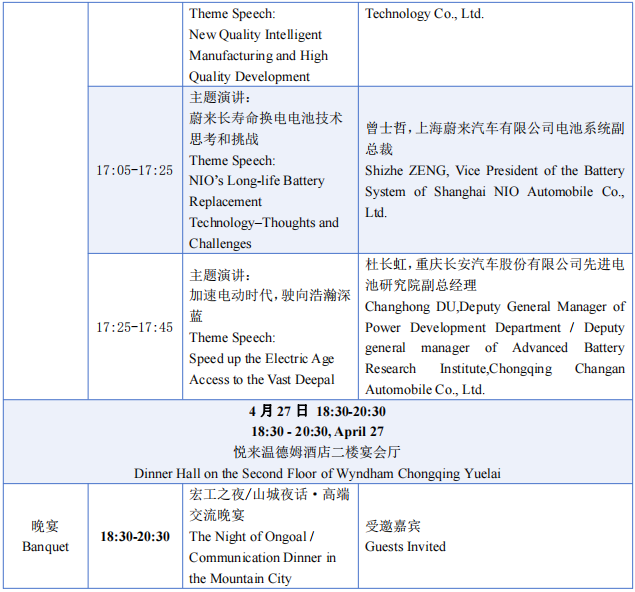Click 'The Night of Ongoal' event title
This screenshot has height=592, width=635.
coord(252,537)
